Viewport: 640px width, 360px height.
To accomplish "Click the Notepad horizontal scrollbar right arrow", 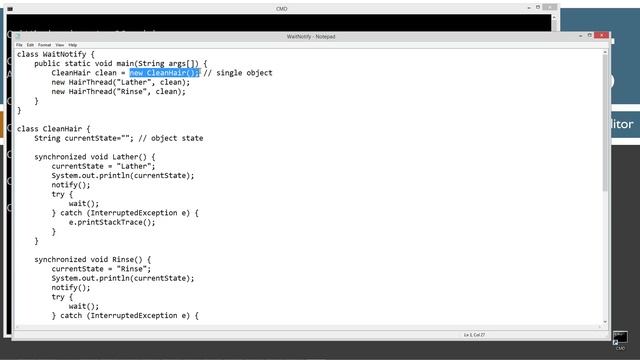I will (600, 327).
